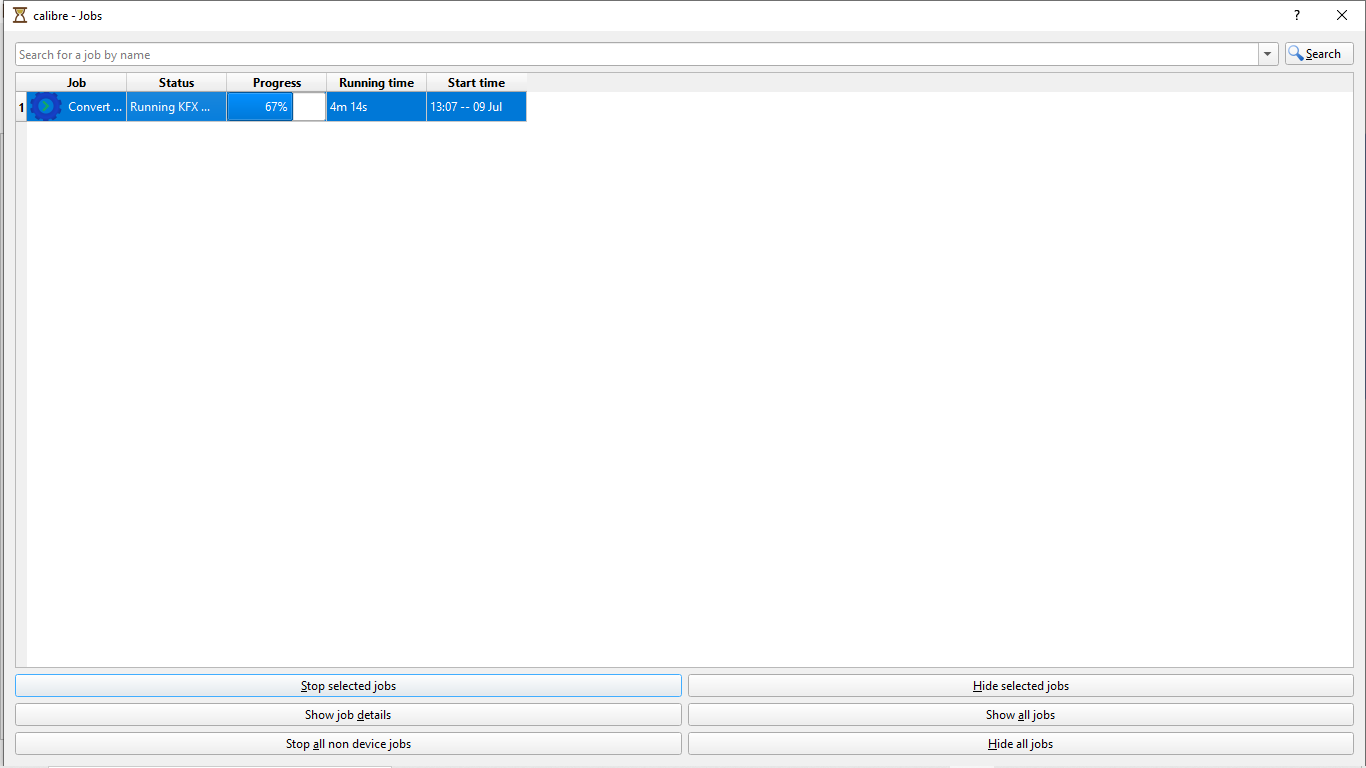Image resolution: width=1366 pixels, height=768 pixels.
Task: Click Stop all non device jobs
Action: (348, 744)
